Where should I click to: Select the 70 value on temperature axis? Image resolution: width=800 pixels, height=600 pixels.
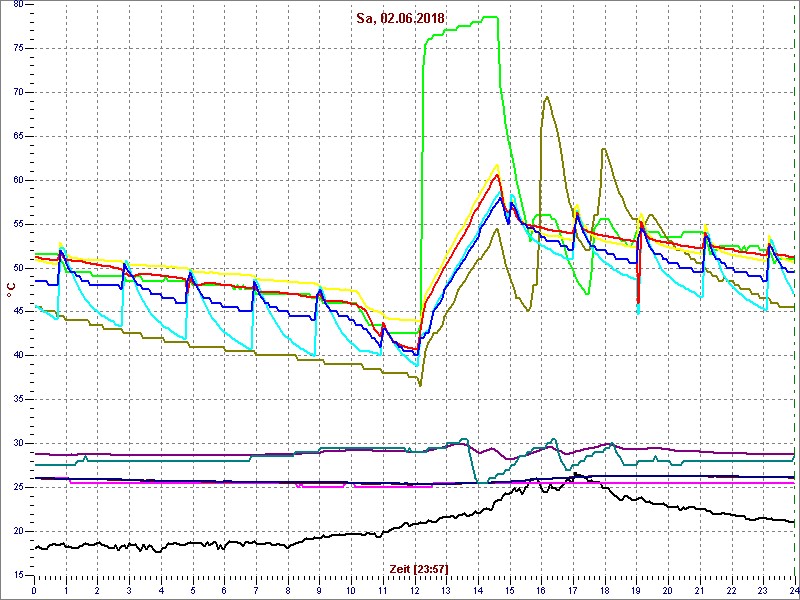click(x=16, y=92)
